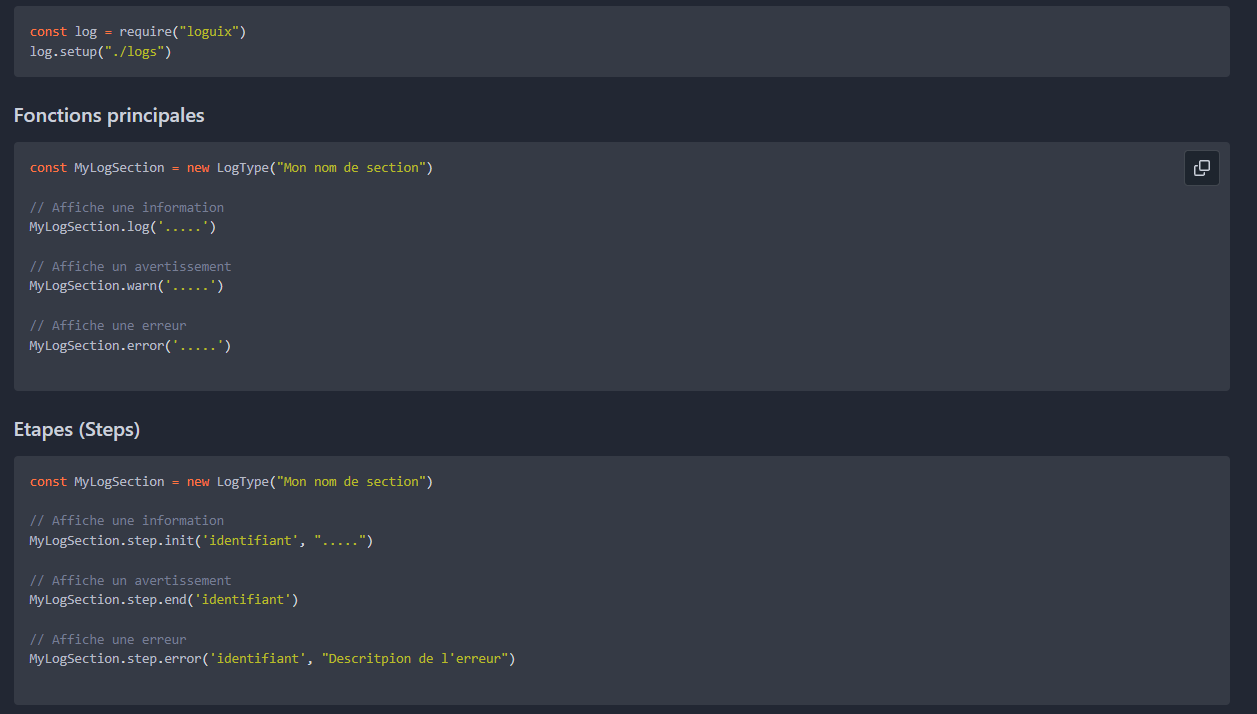Click the "Affiche un avertissement" comment above MyLogSection.warn
Screen dimensions: 1257x714
click(x=130, y=267)
